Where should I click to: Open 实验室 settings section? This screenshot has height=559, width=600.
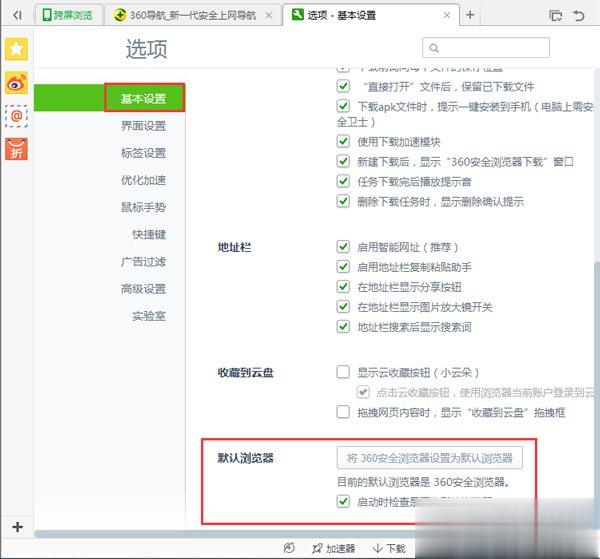[149, 316]
